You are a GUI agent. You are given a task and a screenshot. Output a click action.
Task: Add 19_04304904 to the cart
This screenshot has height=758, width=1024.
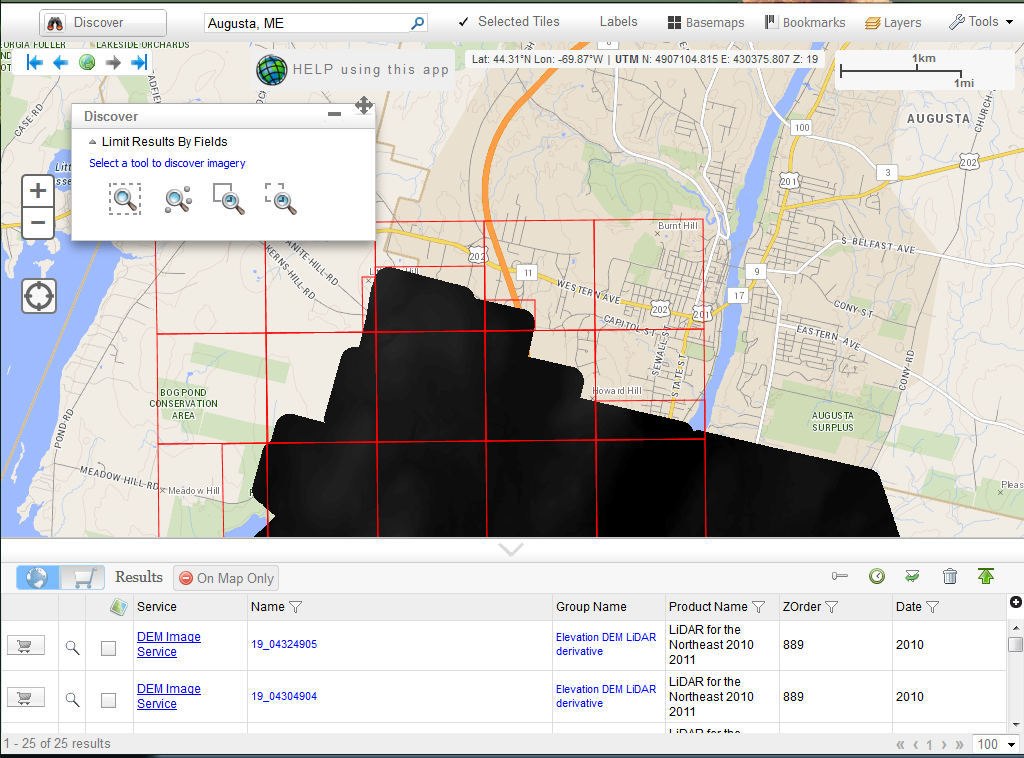tap(25, 697)
